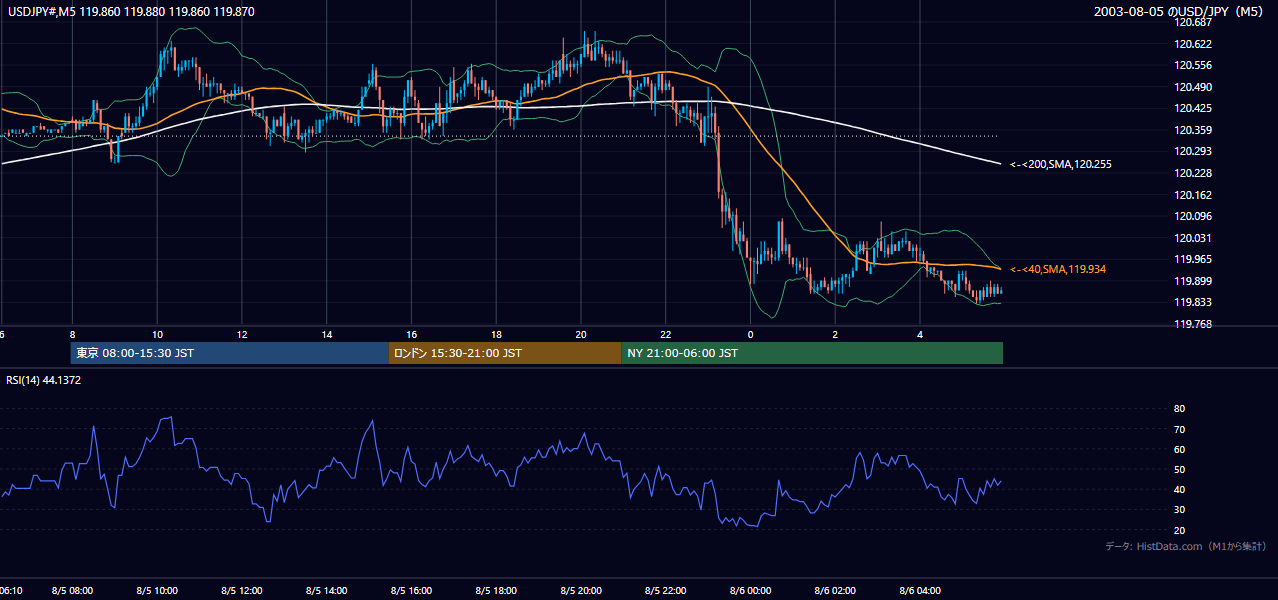Image resolution: width=1278 pixels, height=600 pixels.
Task: Click hour tick 0 under price chart
Action: [x=750, y=334]
